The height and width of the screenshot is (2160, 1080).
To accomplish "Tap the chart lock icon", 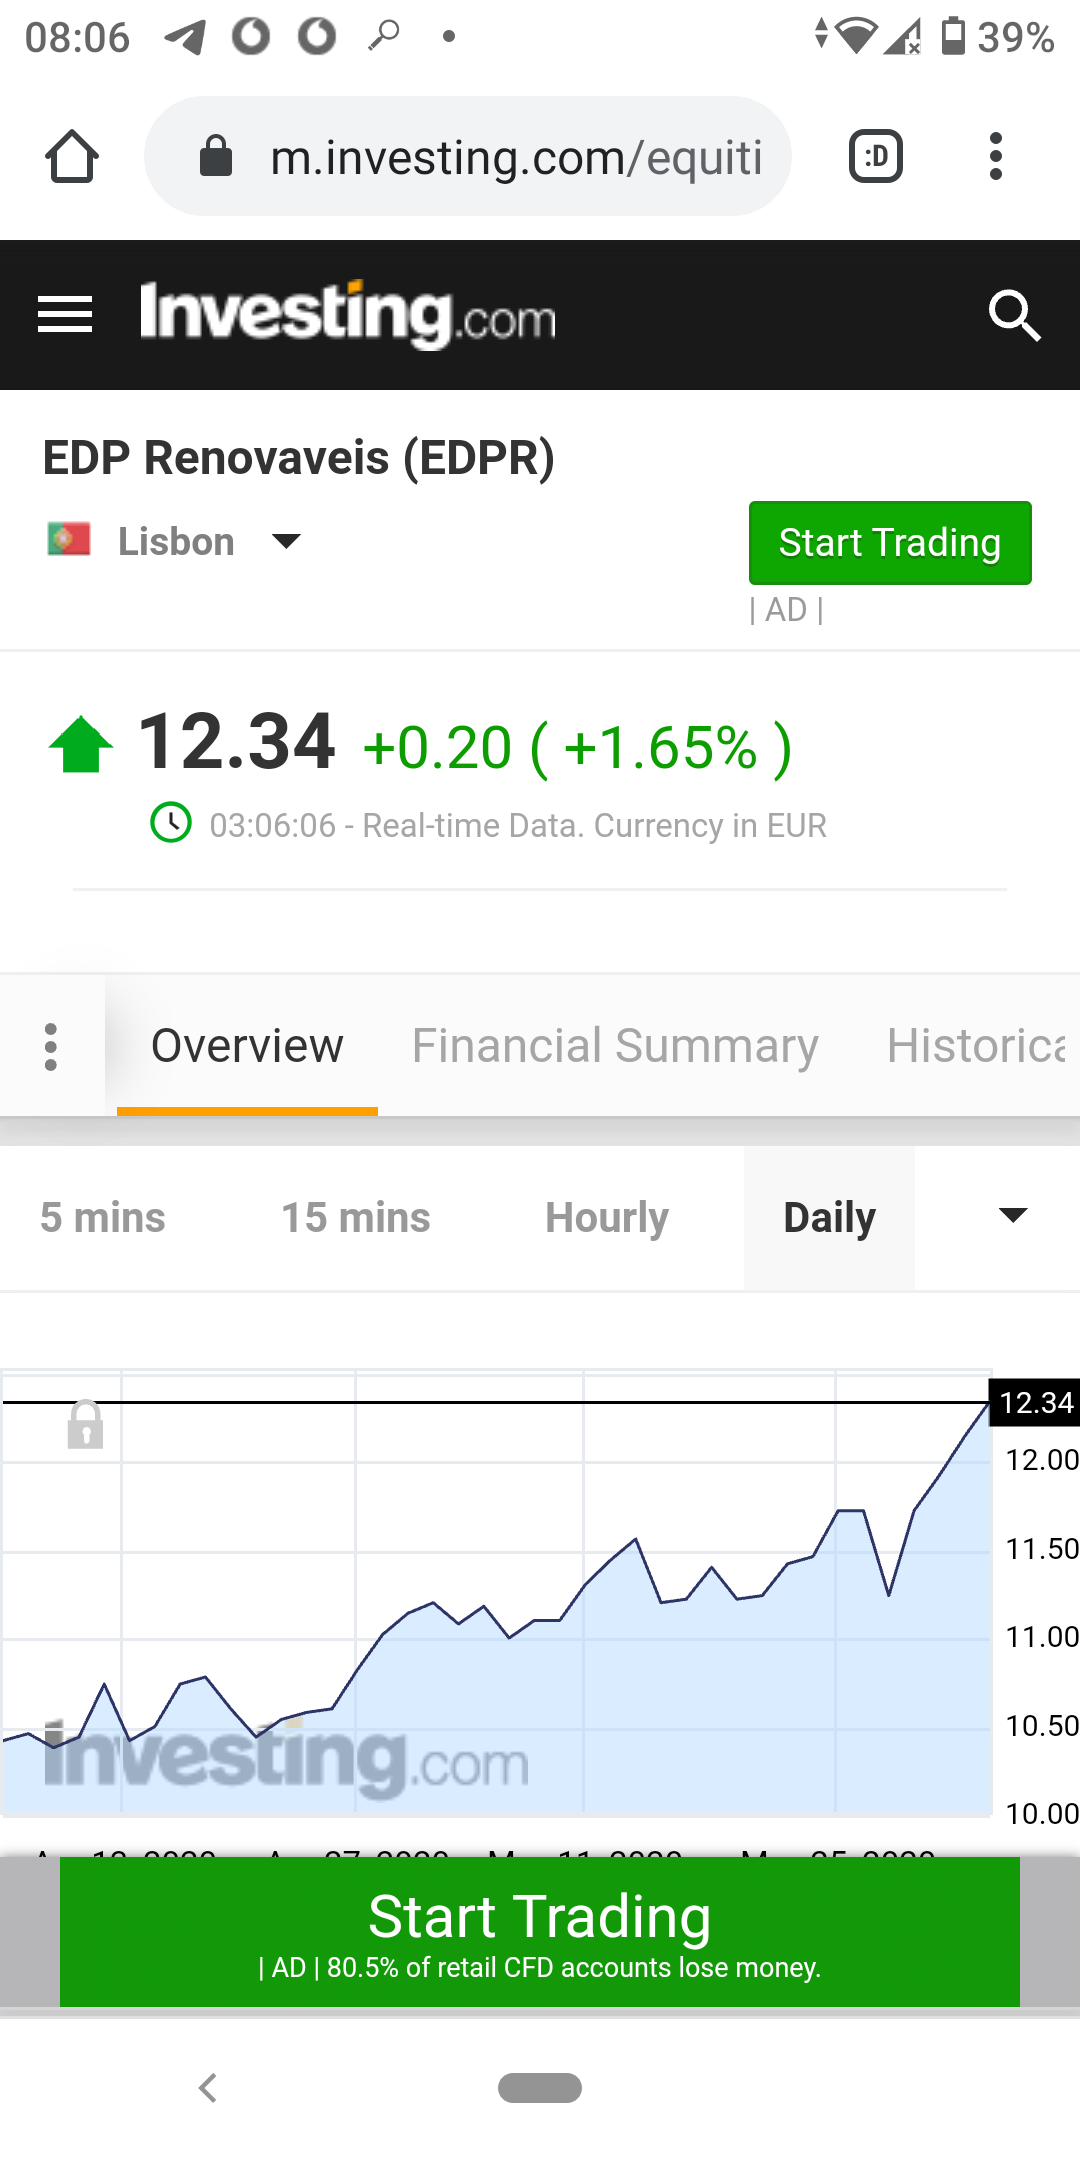I will pos(85,1424).
